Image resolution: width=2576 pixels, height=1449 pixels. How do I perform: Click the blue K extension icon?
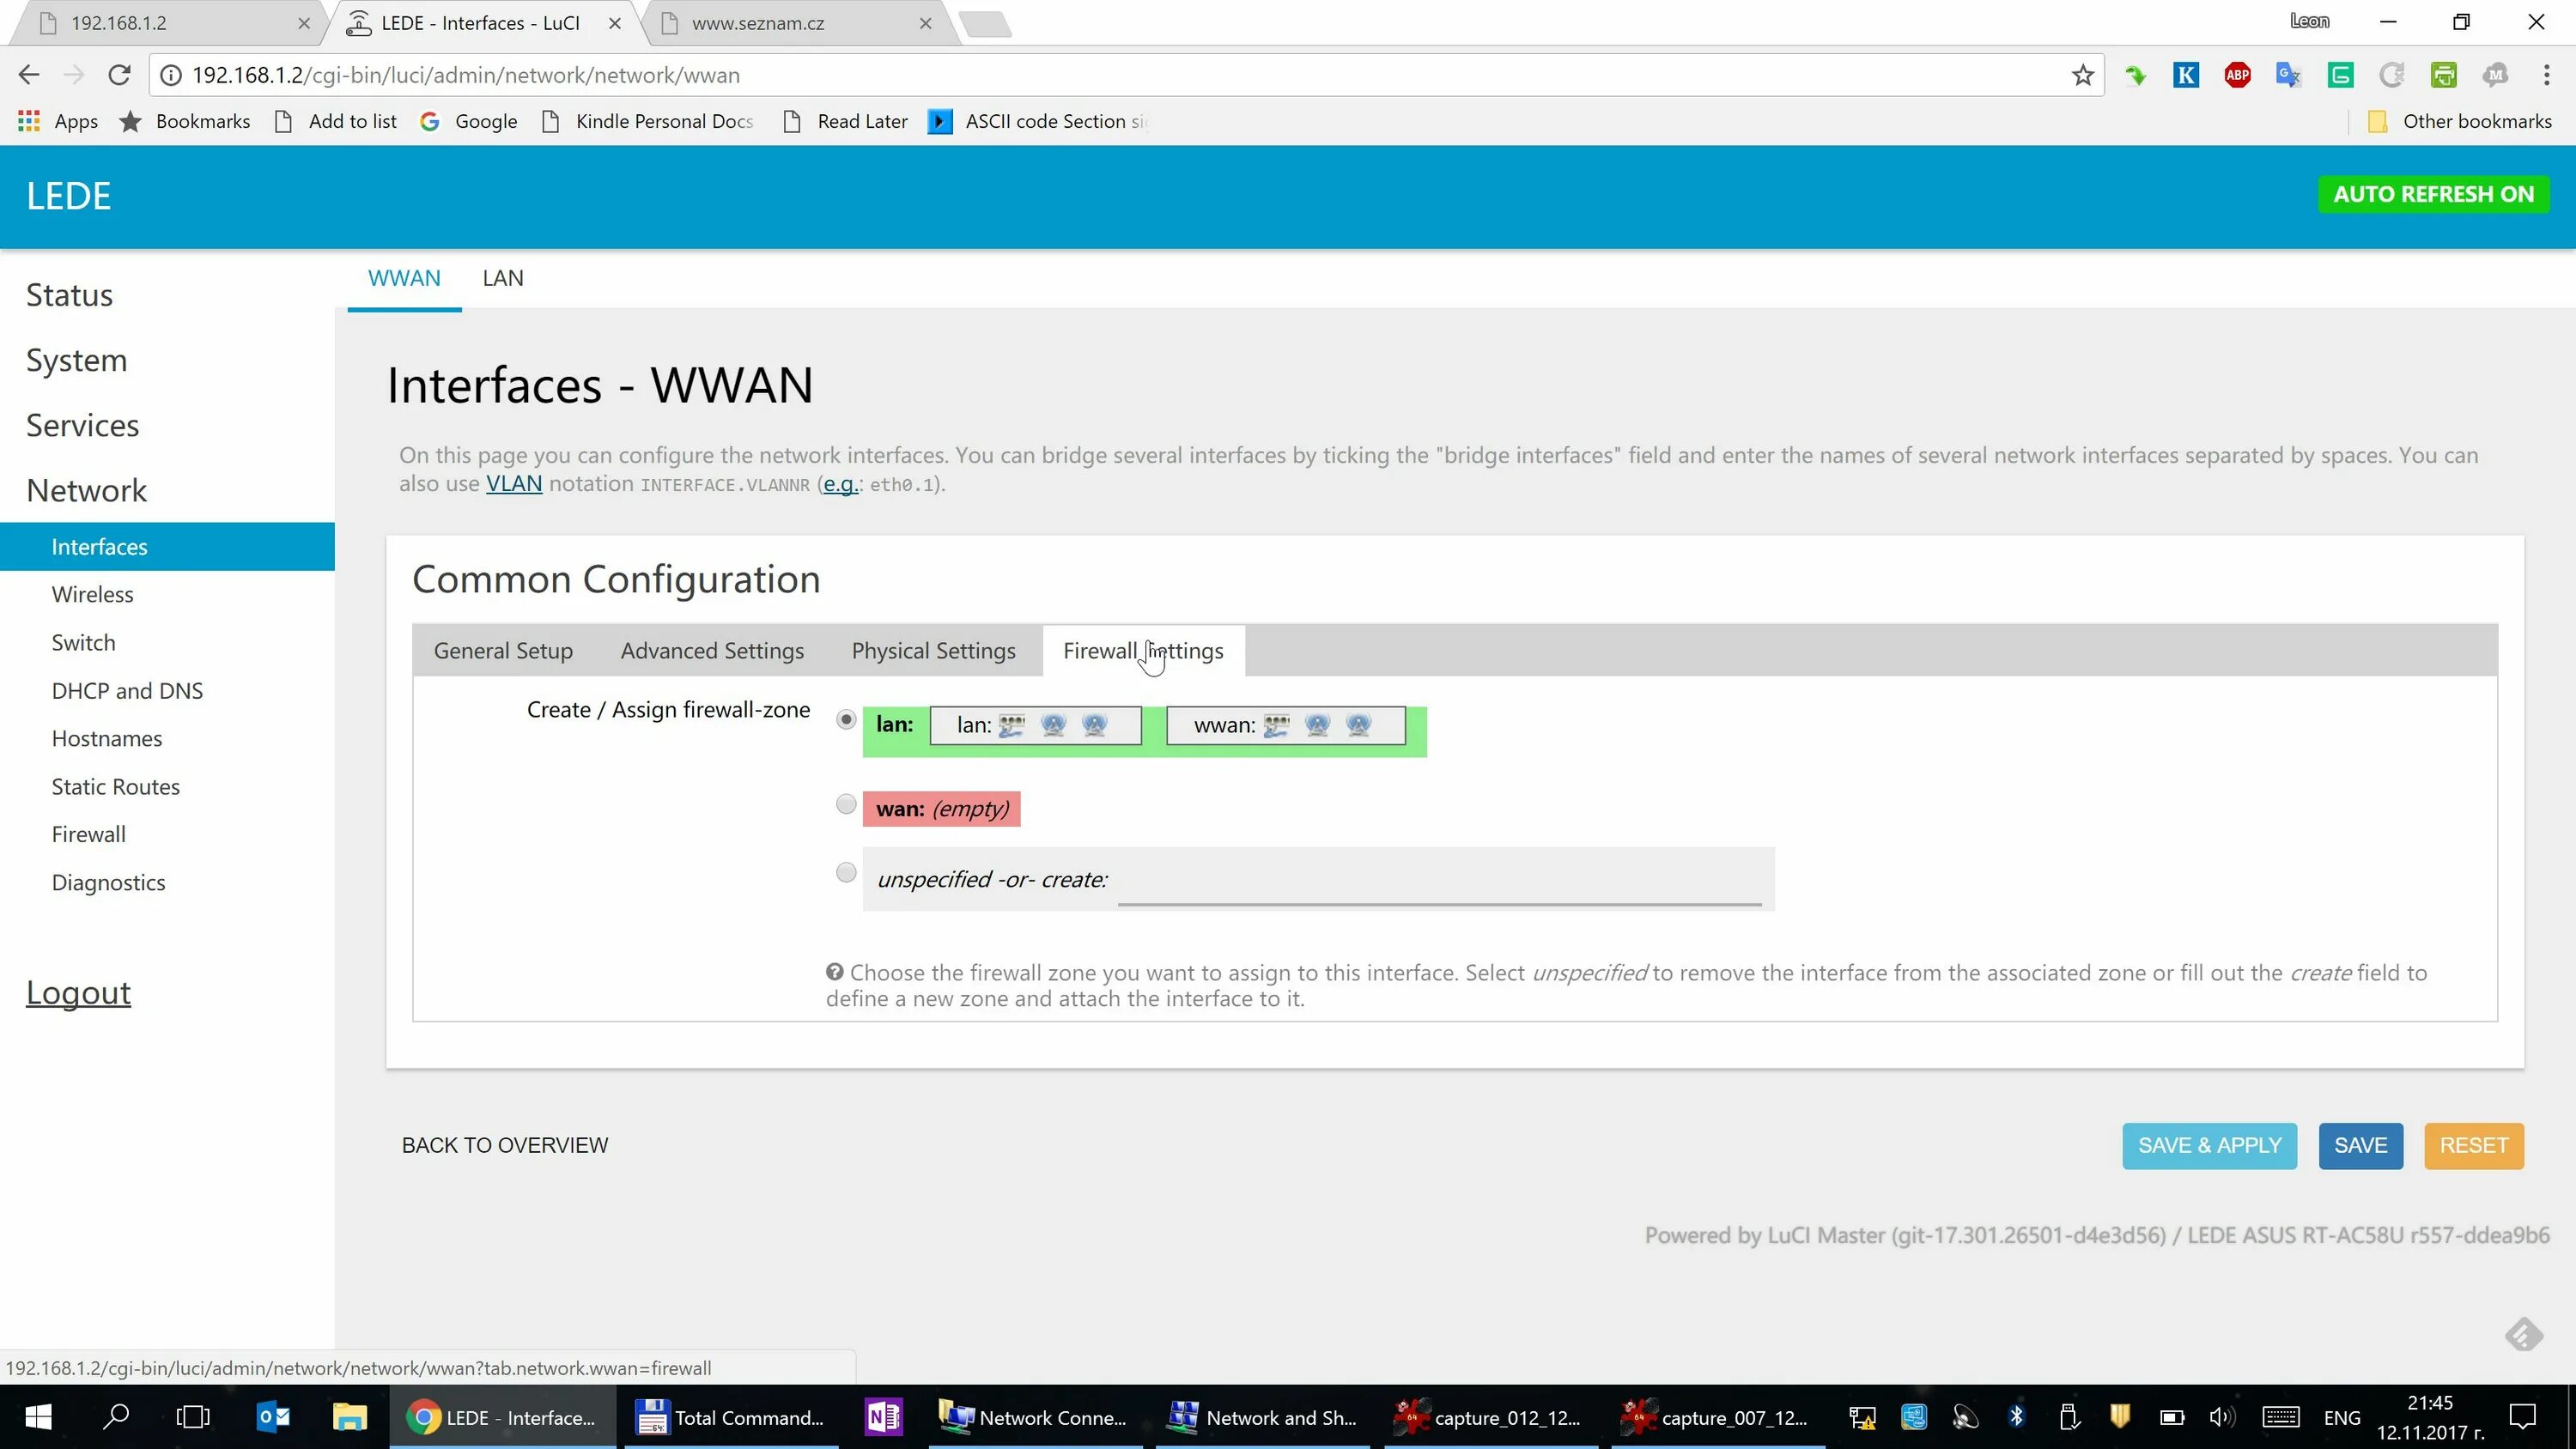point(2185,75)
